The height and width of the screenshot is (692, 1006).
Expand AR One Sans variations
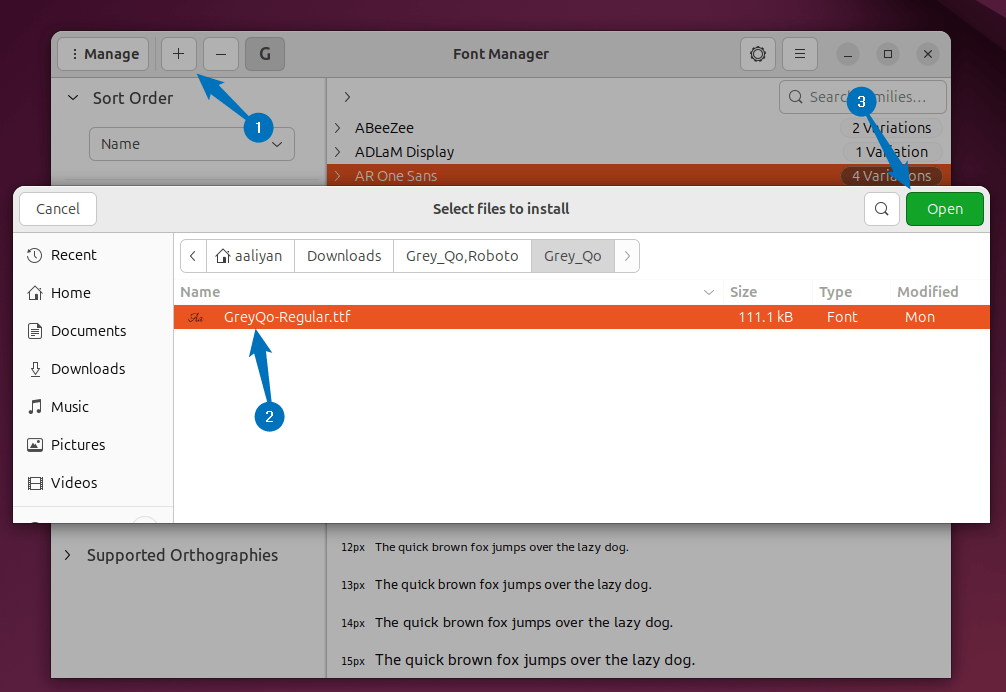(340, 175)
